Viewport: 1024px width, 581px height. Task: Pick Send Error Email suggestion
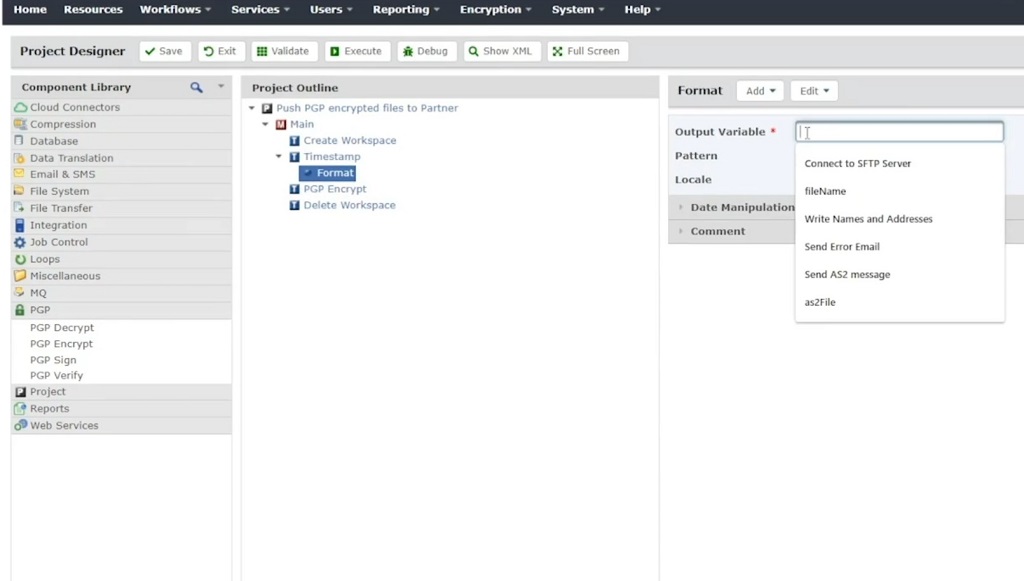click(x=899, y=247)
